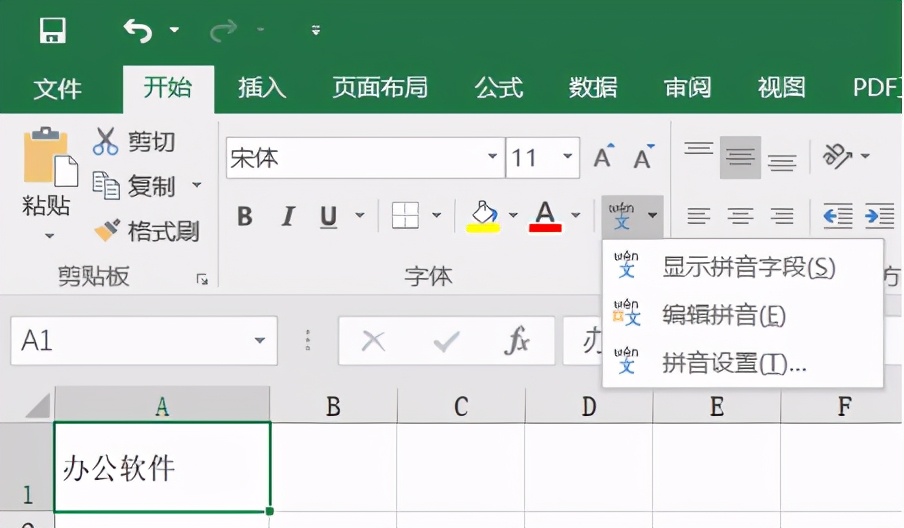Align text right
The width and height of the screenshot is (904, 528).
782,216
